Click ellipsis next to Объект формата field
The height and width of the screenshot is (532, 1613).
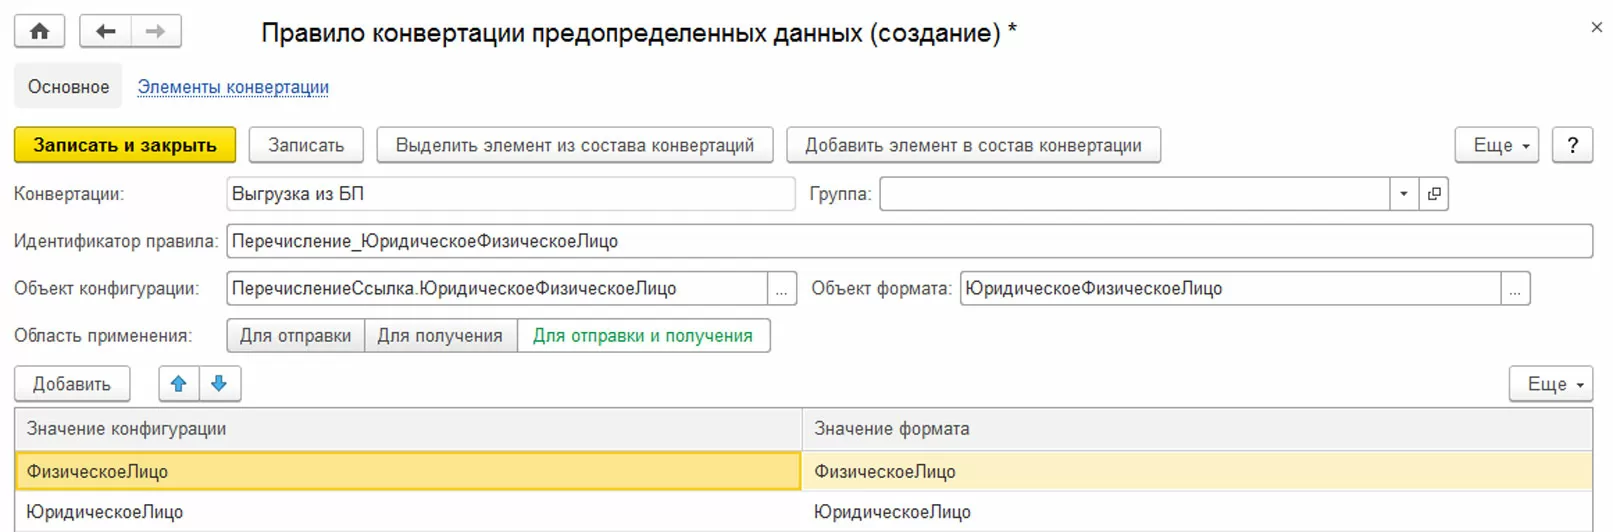click(1515, 289)
